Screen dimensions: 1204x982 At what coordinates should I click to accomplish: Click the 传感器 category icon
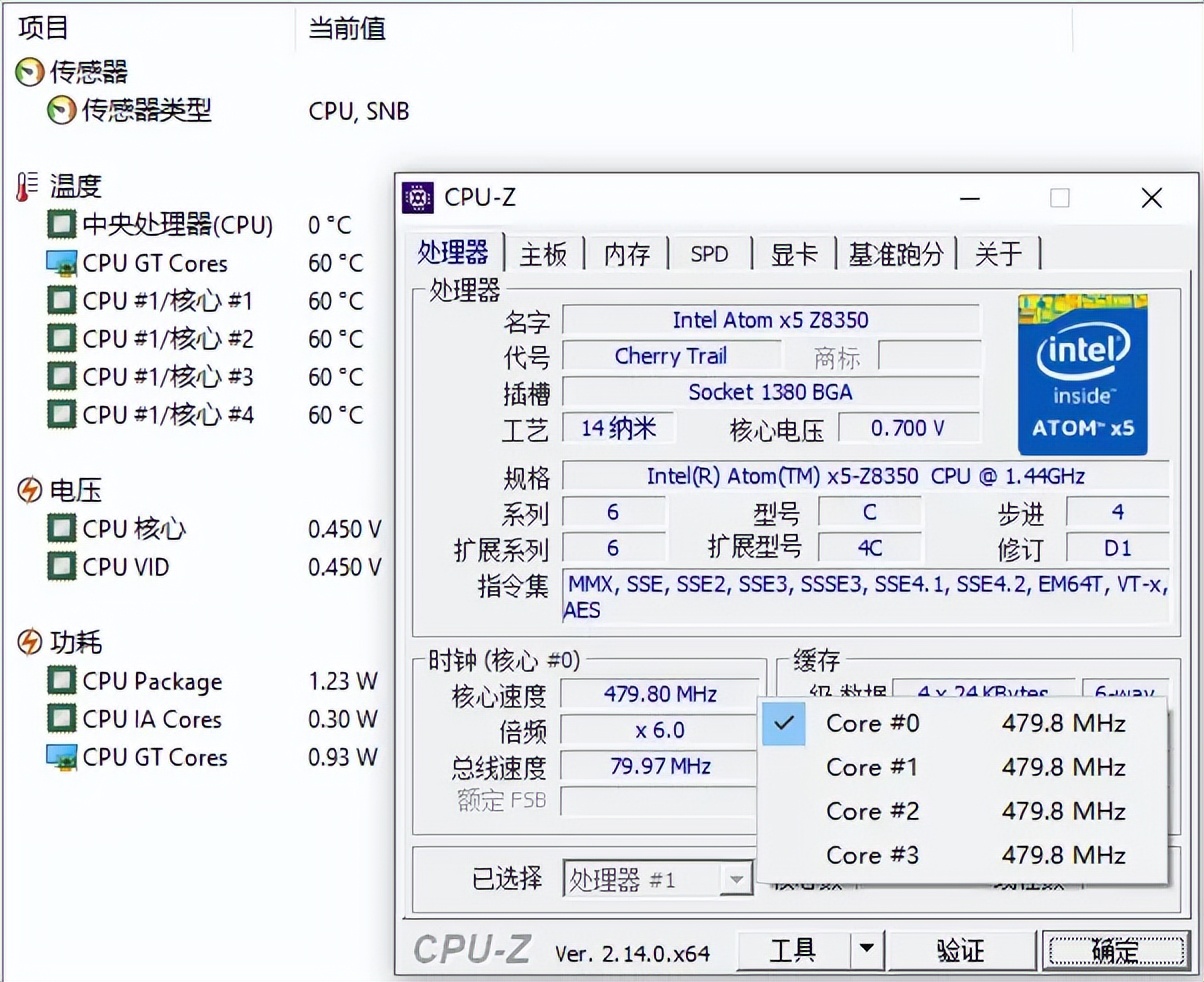click(30, 72)
